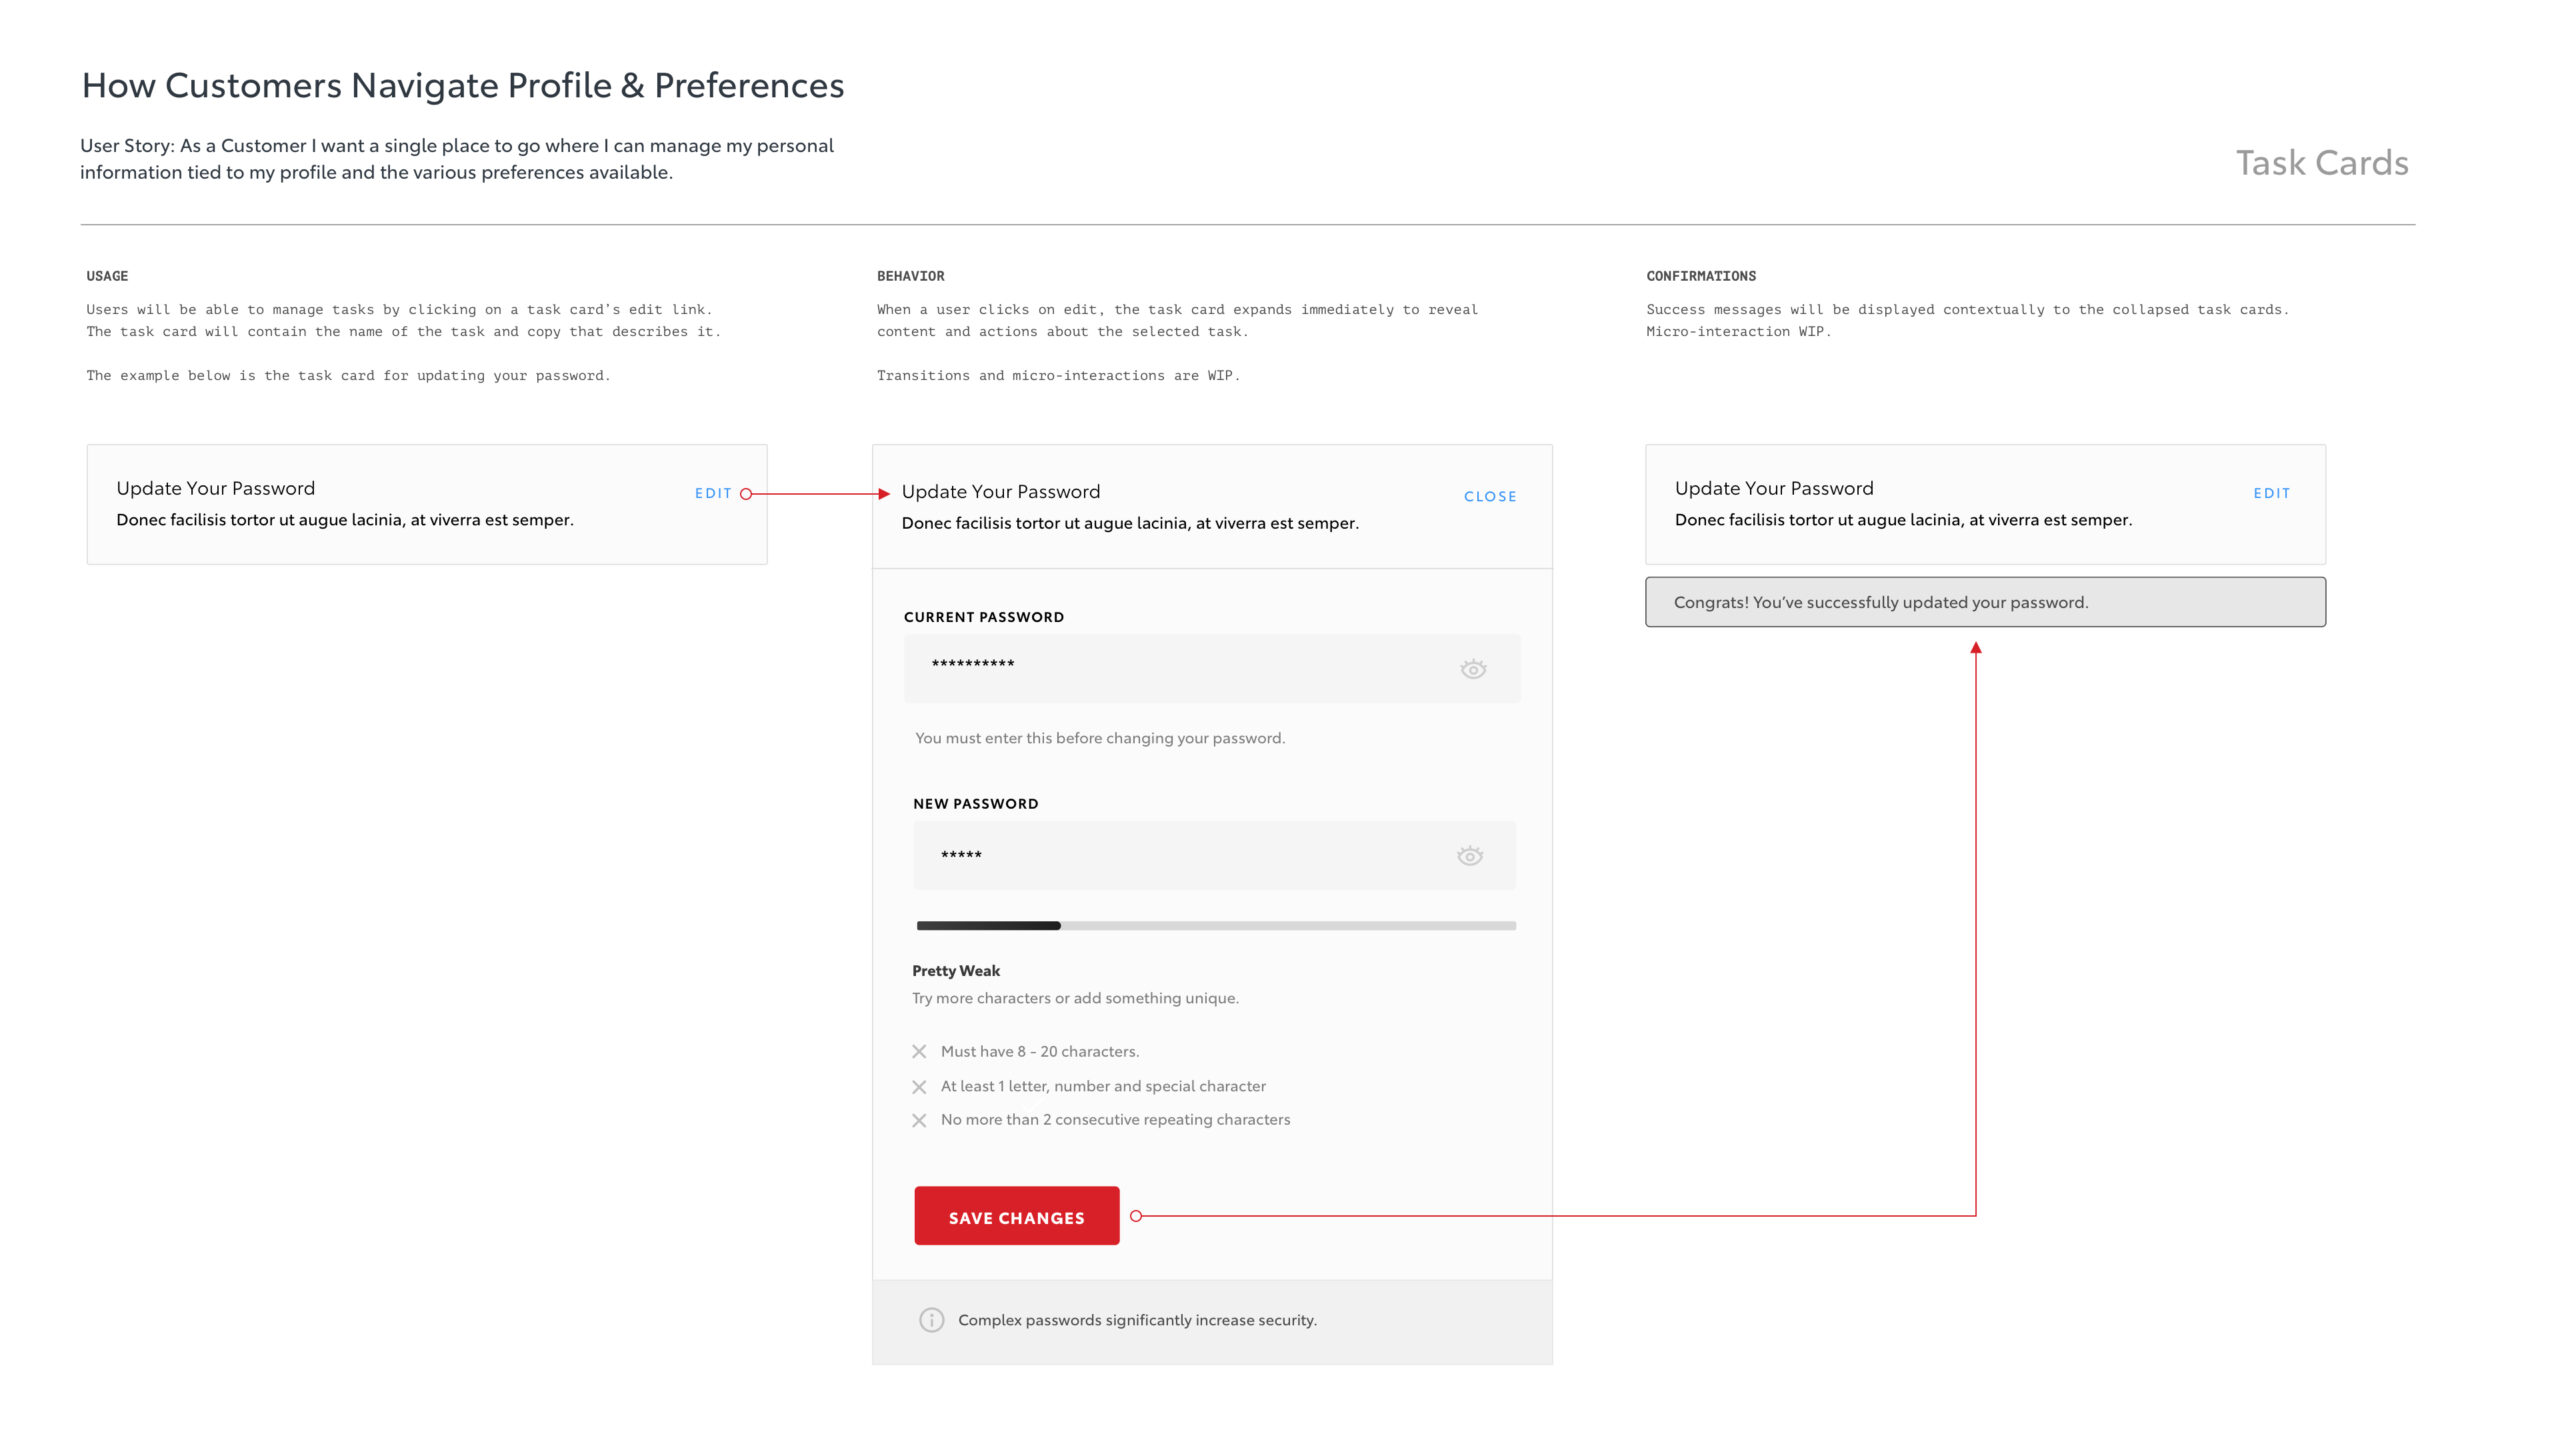This screenshot has height=1440, width=2560.
Task: Click the password strength progress bar
Action: click(x=1216, y=926)
